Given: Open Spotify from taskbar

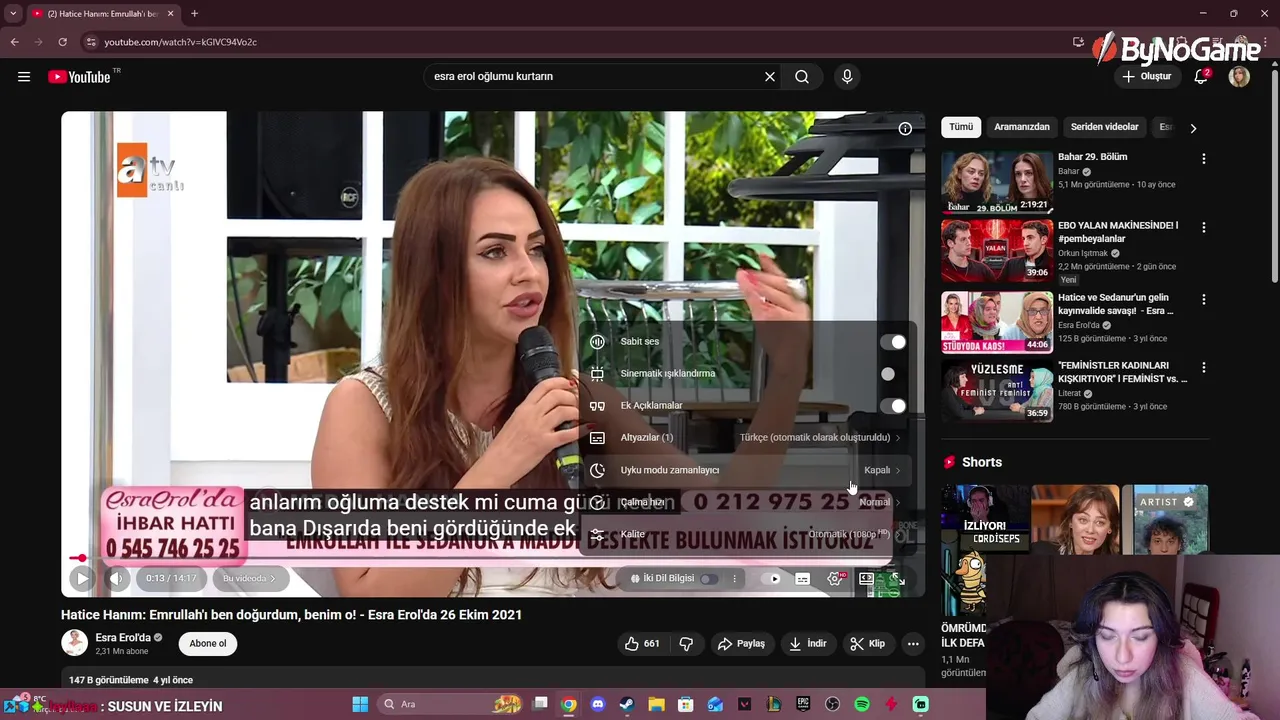Looking at the screenshot, I should coord(862,704).
